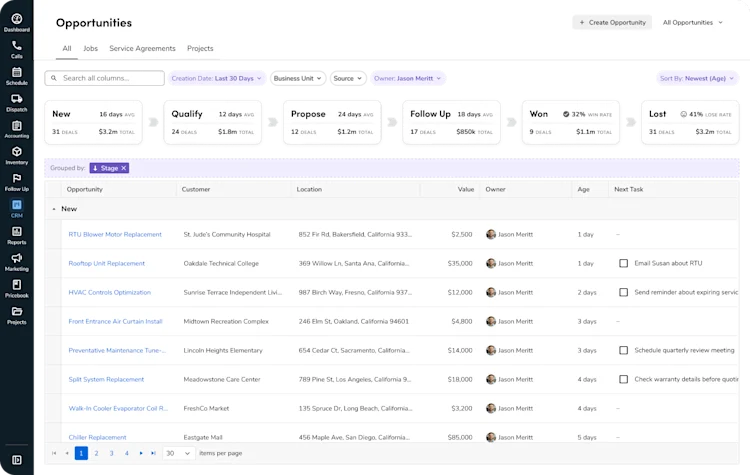Select the CRM sidebar icon
750x475 pixels.
17,205
